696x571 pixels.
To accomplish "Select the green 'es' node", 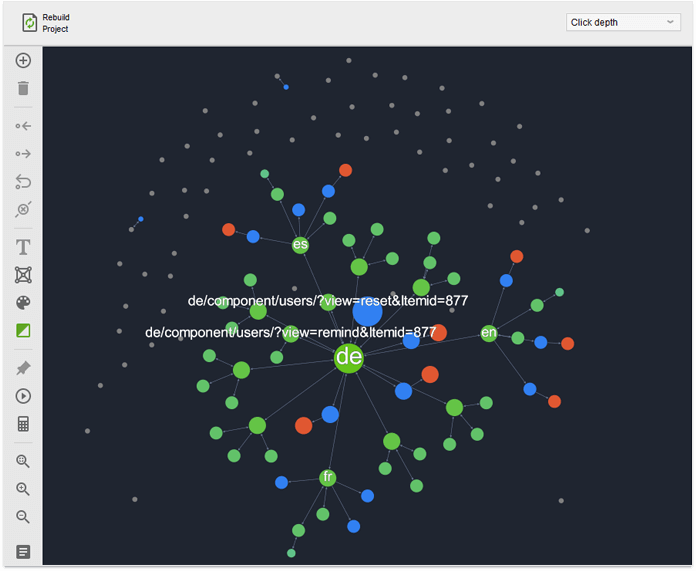I will (x=300, y=245).
